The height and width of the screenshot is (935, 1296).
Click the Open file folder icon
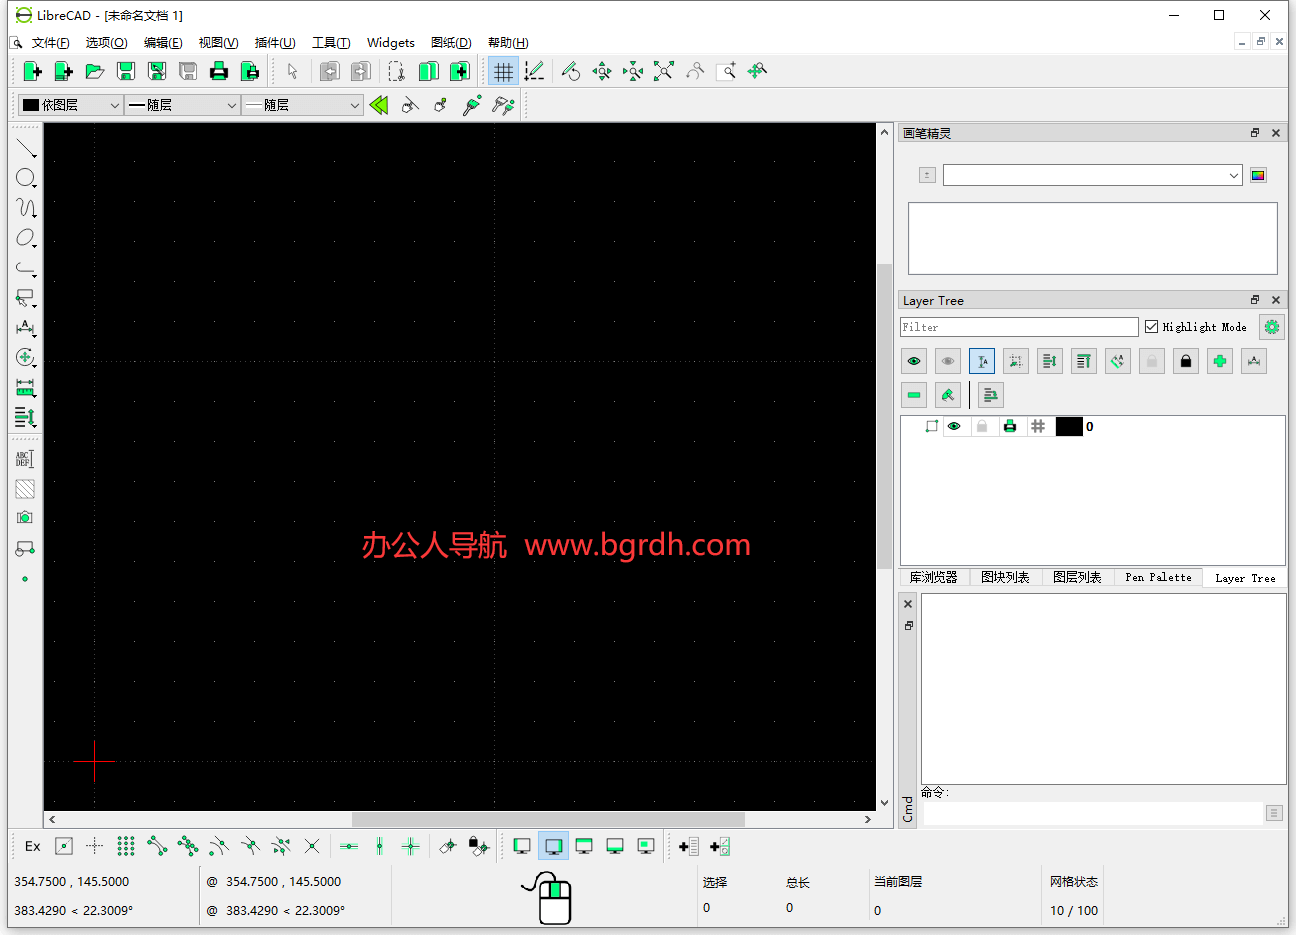coord(95,71)
